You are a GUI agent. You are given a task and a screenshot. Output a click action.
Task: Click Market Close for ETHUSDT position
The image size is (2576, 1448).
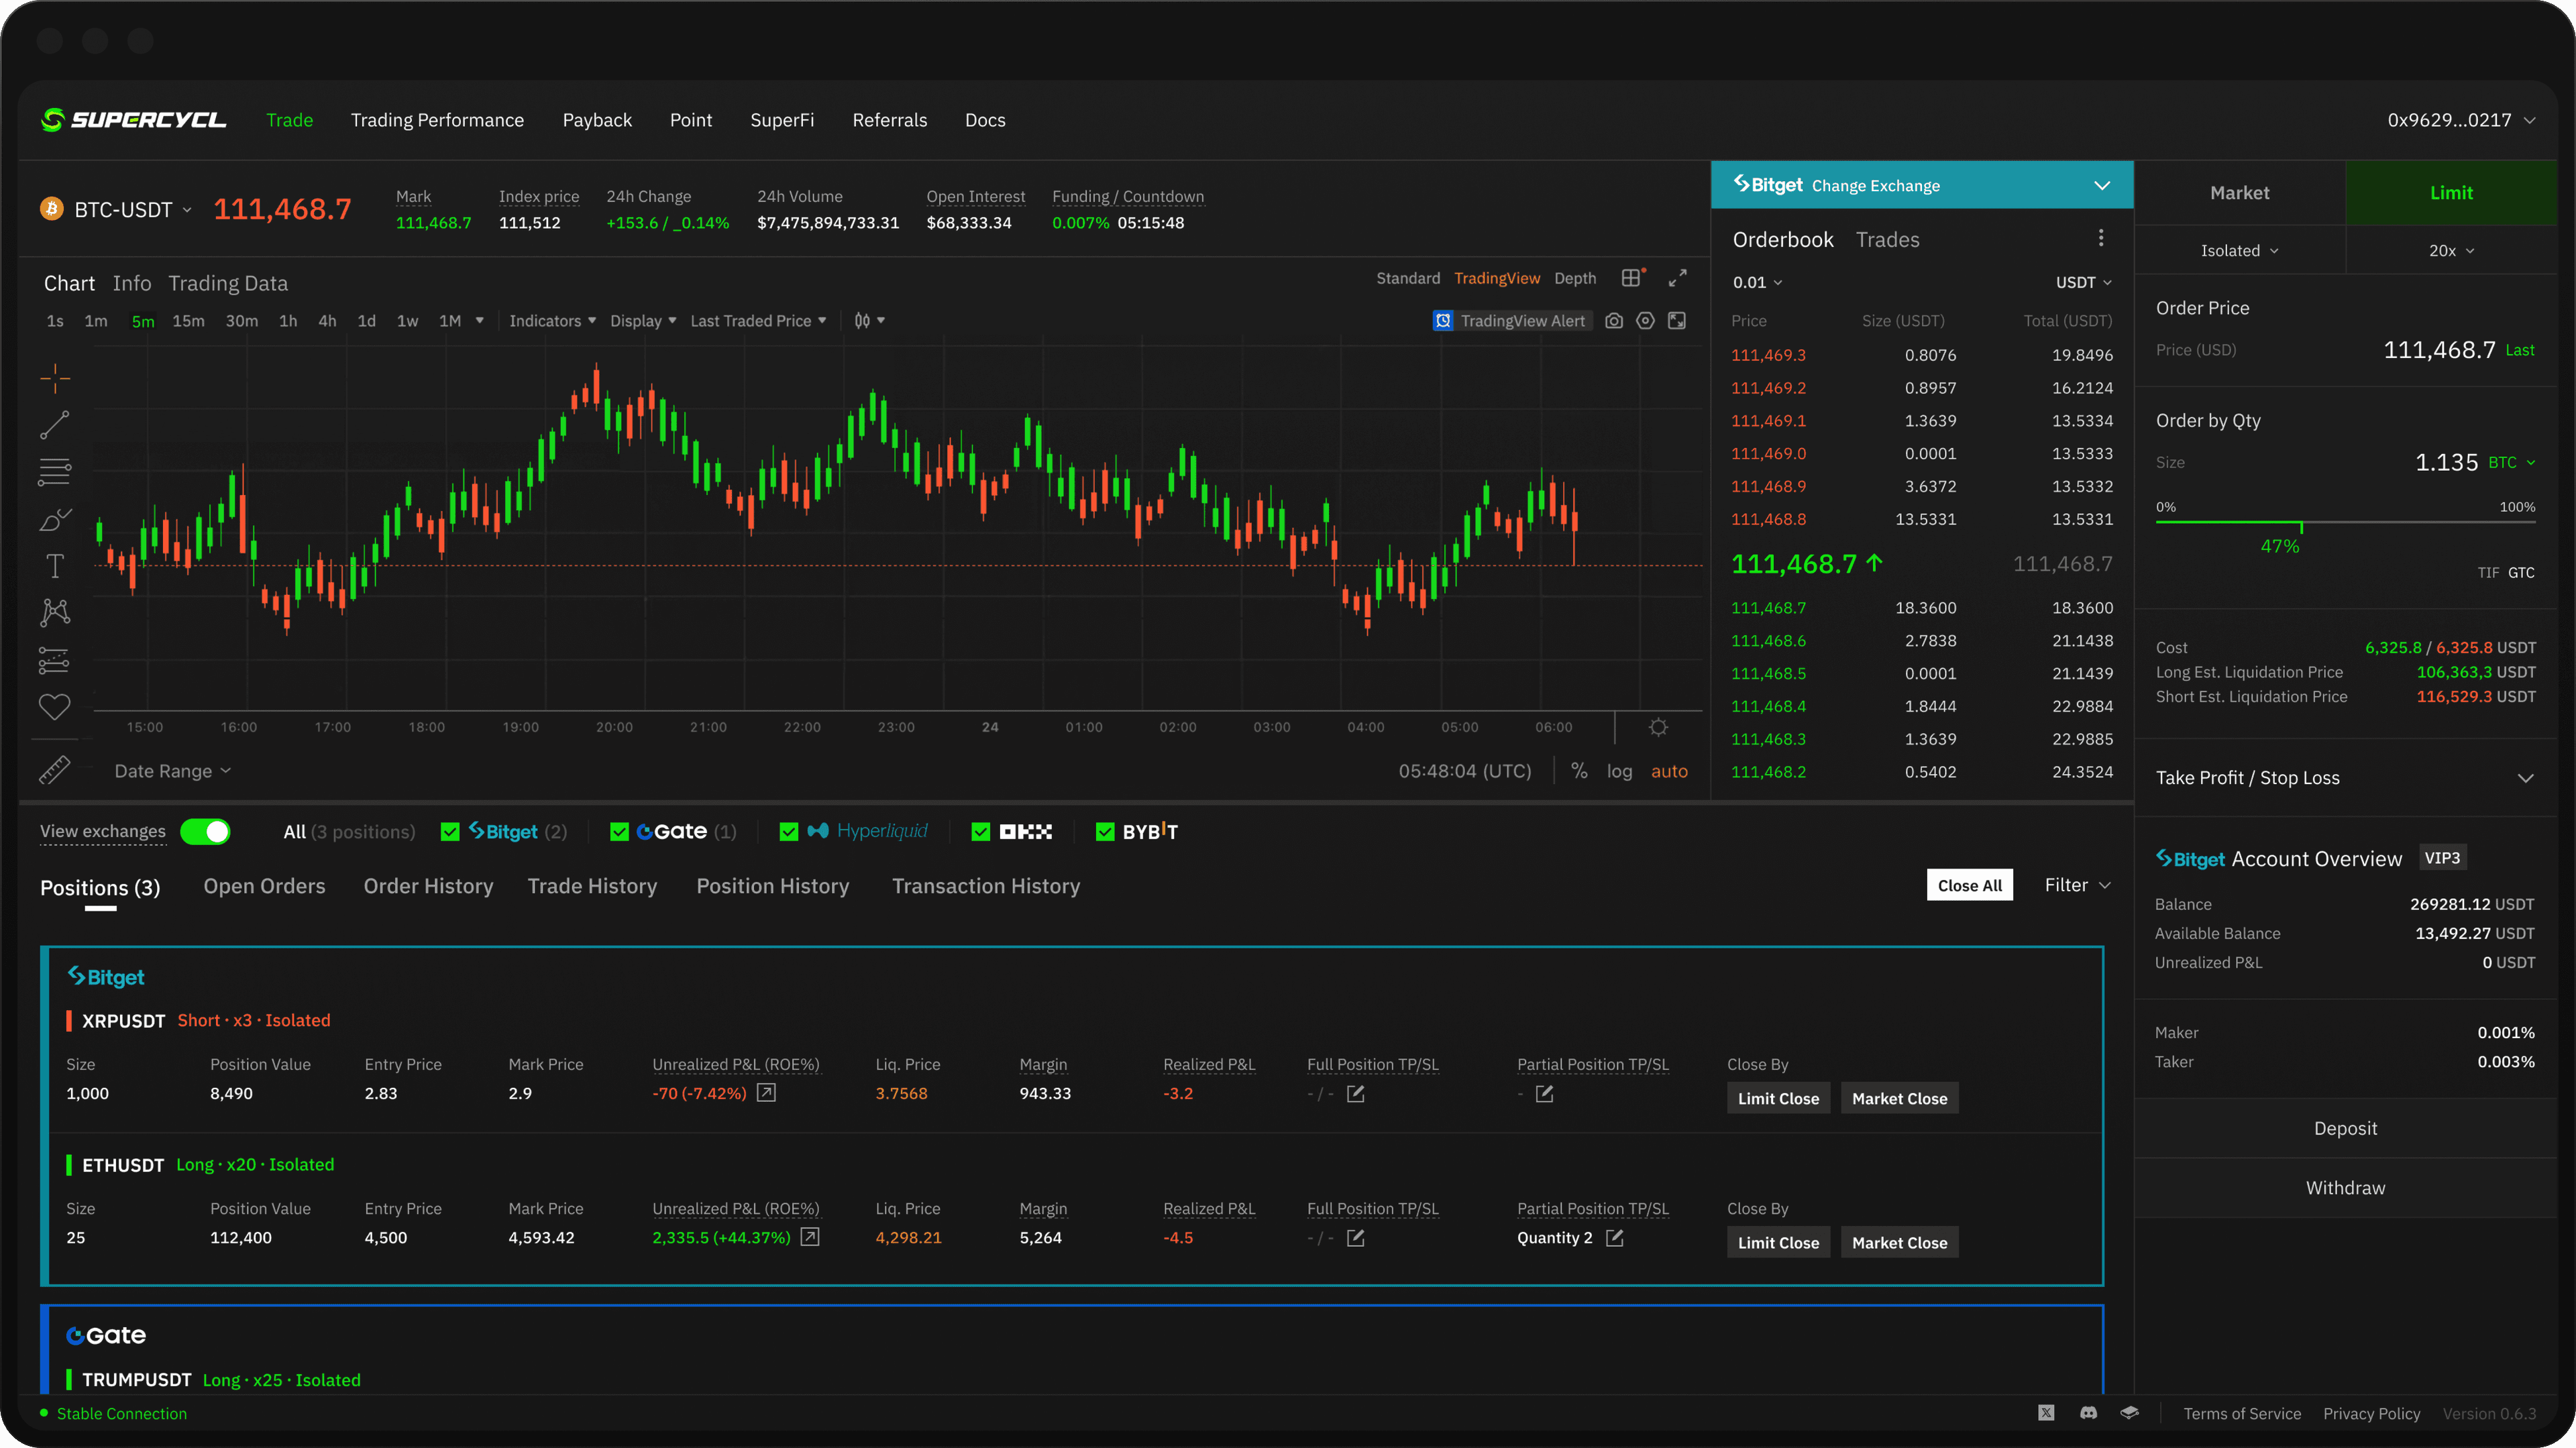tap(1899, 1242)
